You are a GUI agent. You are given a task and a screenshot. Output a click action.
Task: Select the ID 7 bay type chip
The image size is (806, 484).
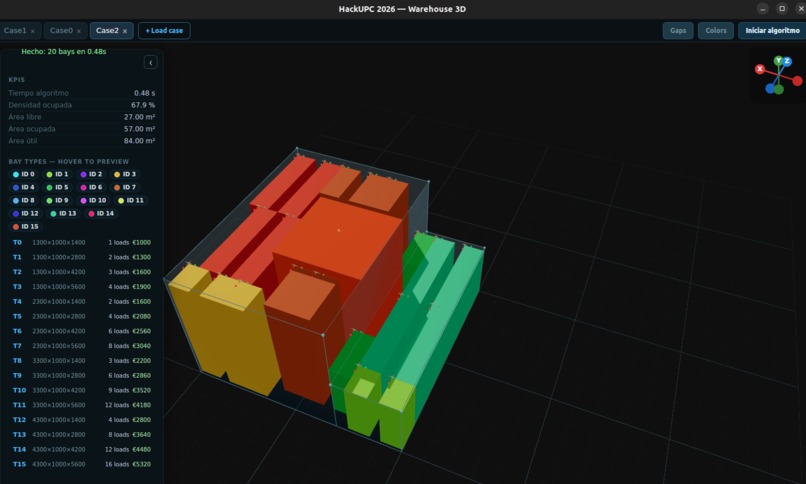click(125, 188)
